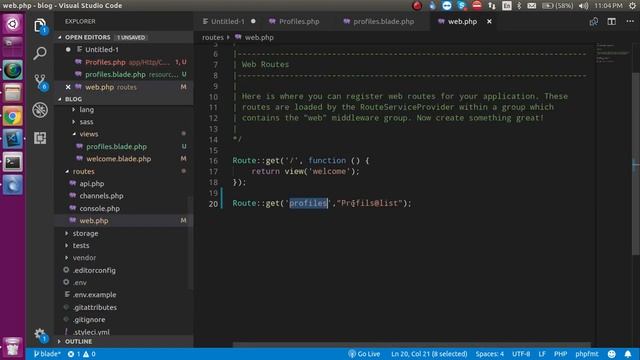This screenshot has width=640, height=360.
Task: Switch to the Untitled-1 tab
Action: point(229,22)
